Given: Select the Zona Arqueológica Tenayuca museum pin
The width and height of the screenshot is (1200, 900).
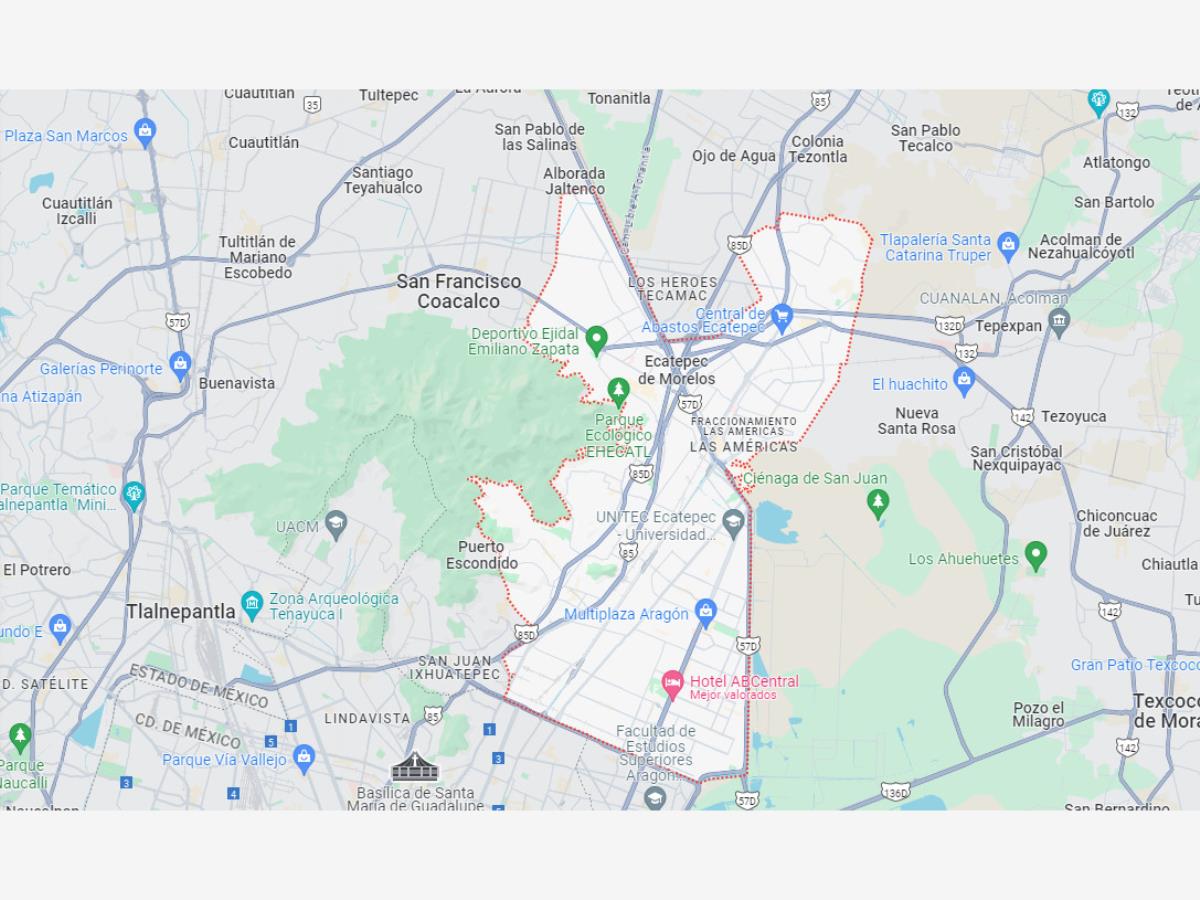Looking at the screenshot, I should 252,604.
